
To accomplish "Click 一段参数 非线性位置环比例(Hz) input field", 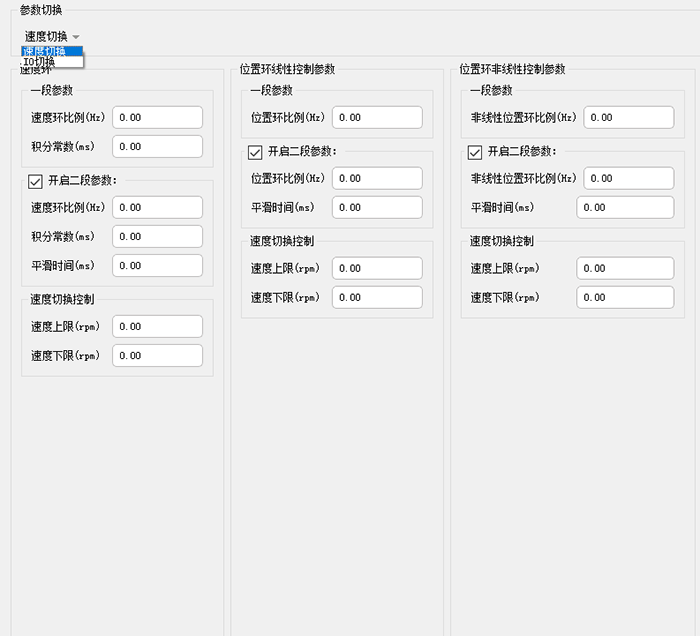I will click(628, 118).
